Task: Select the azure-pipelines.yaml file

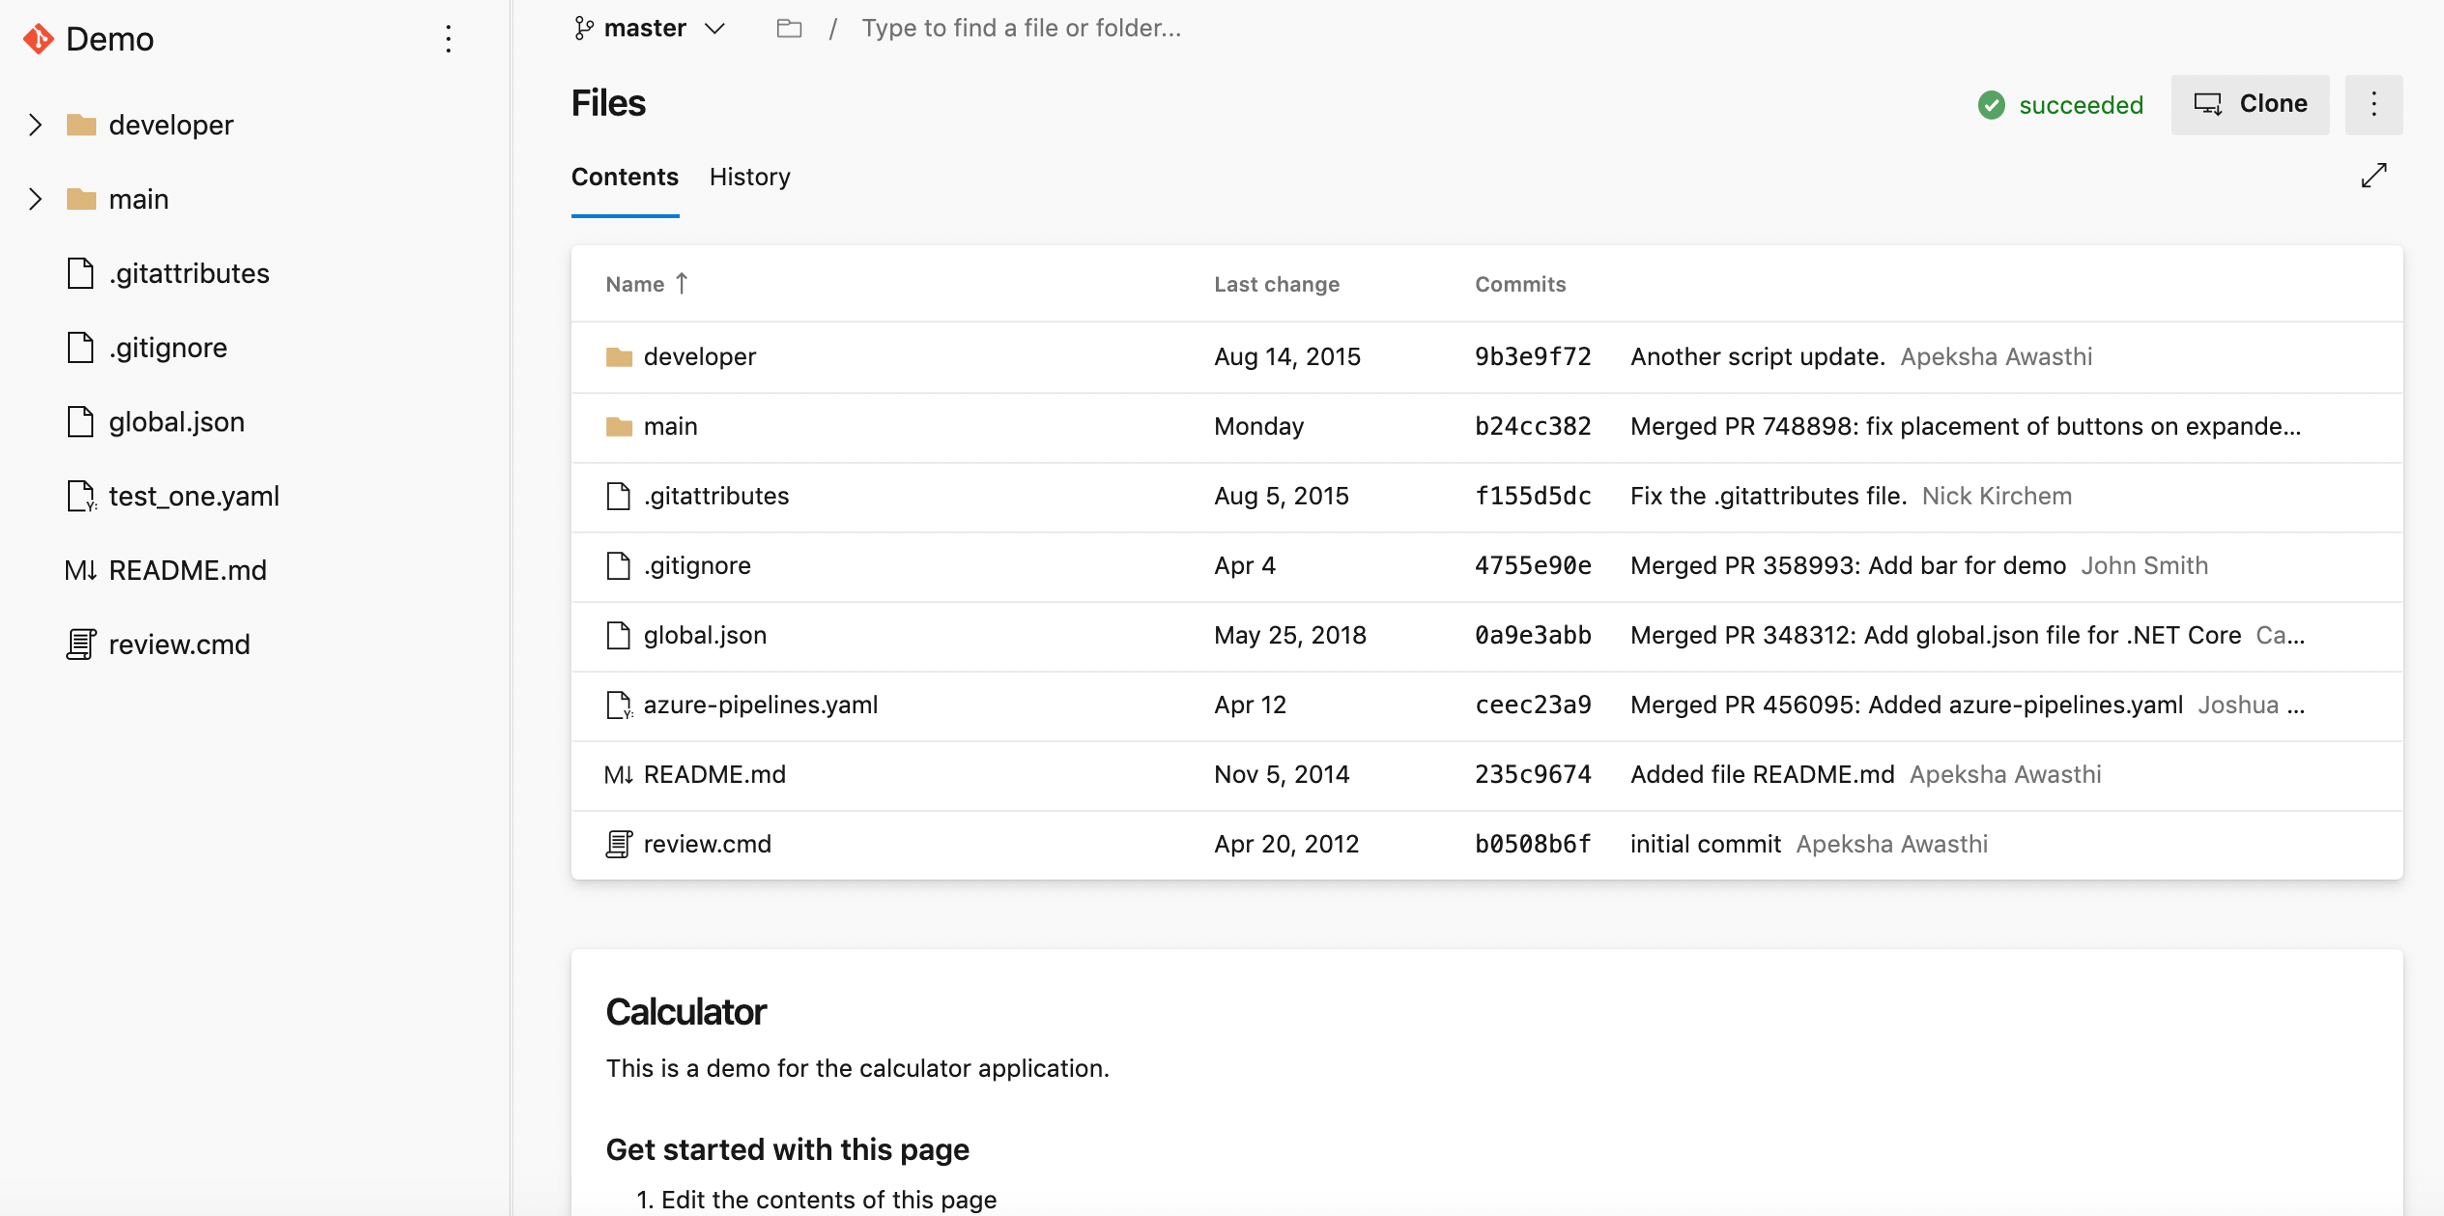Action: coord(761,703)
